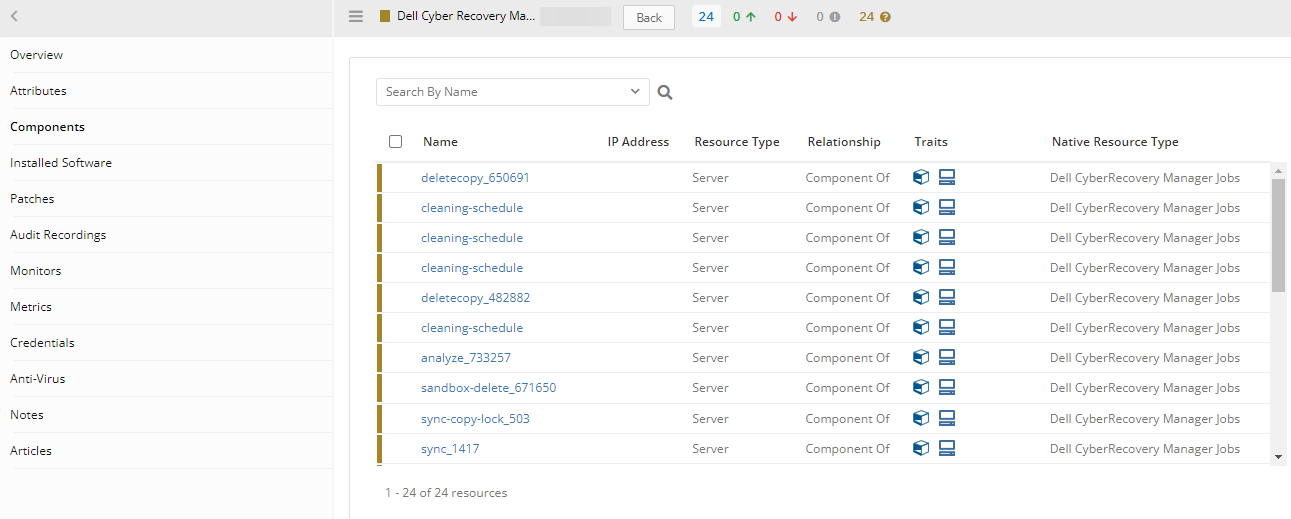Click the brown question-mark status count
Screen dimensions: 1291x519
(x=874, y=17)
